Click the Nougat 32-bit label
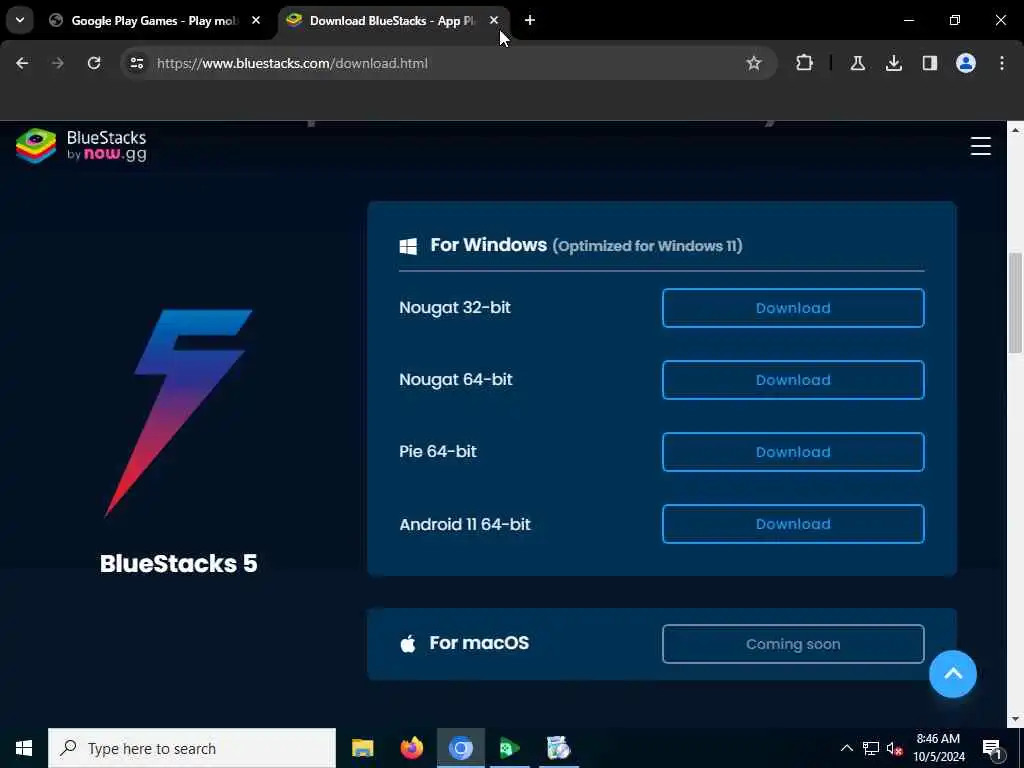The width and height of the screenshot is (1024, 768). point(455,308)
